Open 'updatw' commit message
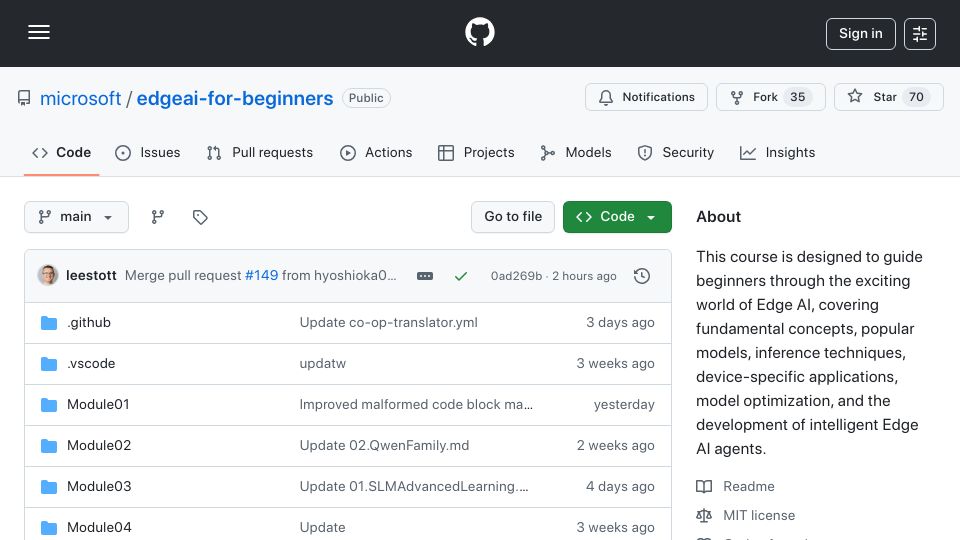960x540 pixels. (x=323, y=364)
